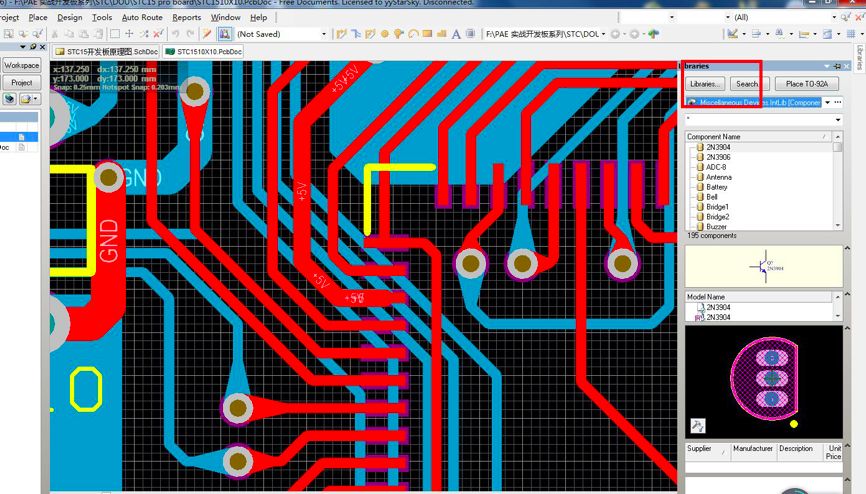866x494 pixels.
Task: Select the place arc tool
Action: point(413,34)
